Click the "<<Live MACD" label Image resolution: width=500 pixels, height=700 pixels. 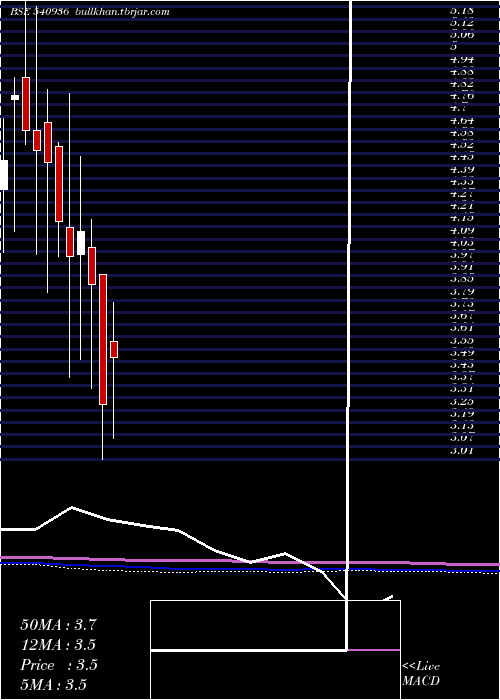pos(421,674)
